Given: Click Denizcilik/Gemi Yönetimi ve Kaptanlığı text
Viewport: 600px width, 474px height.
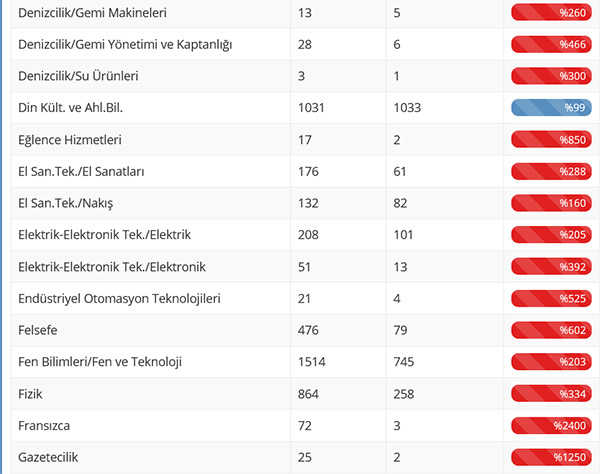Looking at the screenshot, I should click(x=126, y=45).
